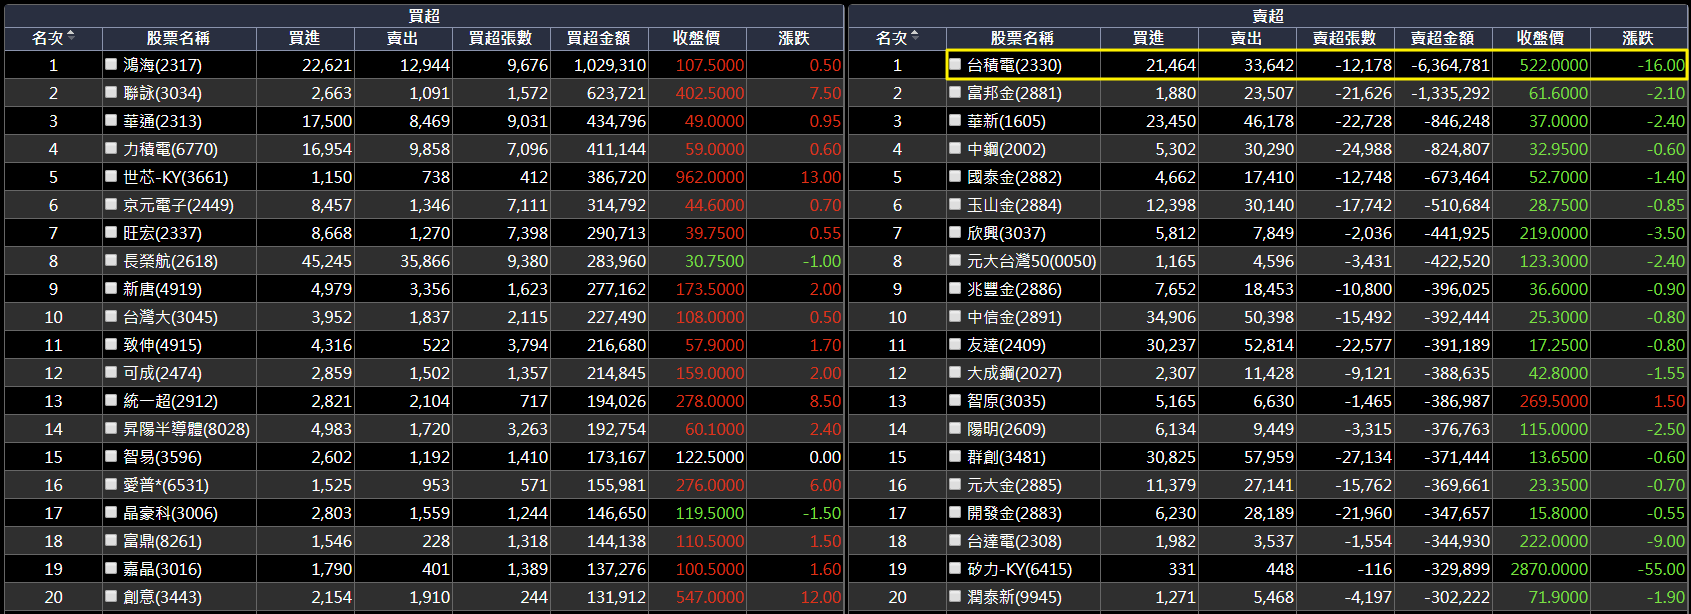Sort sell table by 名次 arrow

[x=915, y=37]
